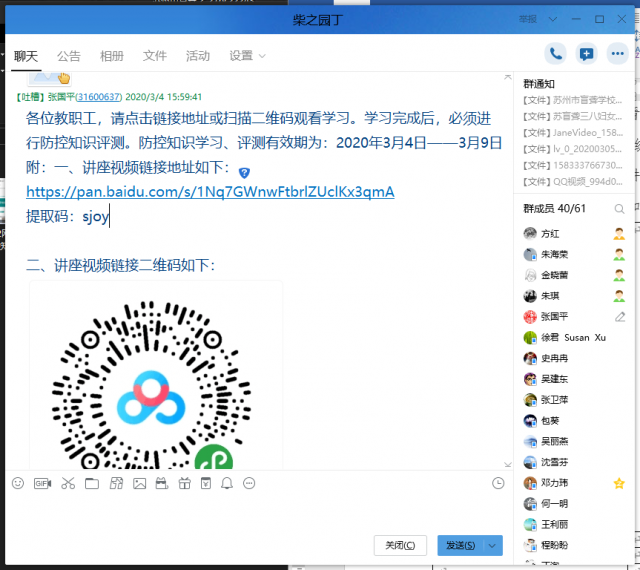Open file notice 苏州市盲聋学校...
Viewport: 640px width, 570px height.
click(572, 100)
